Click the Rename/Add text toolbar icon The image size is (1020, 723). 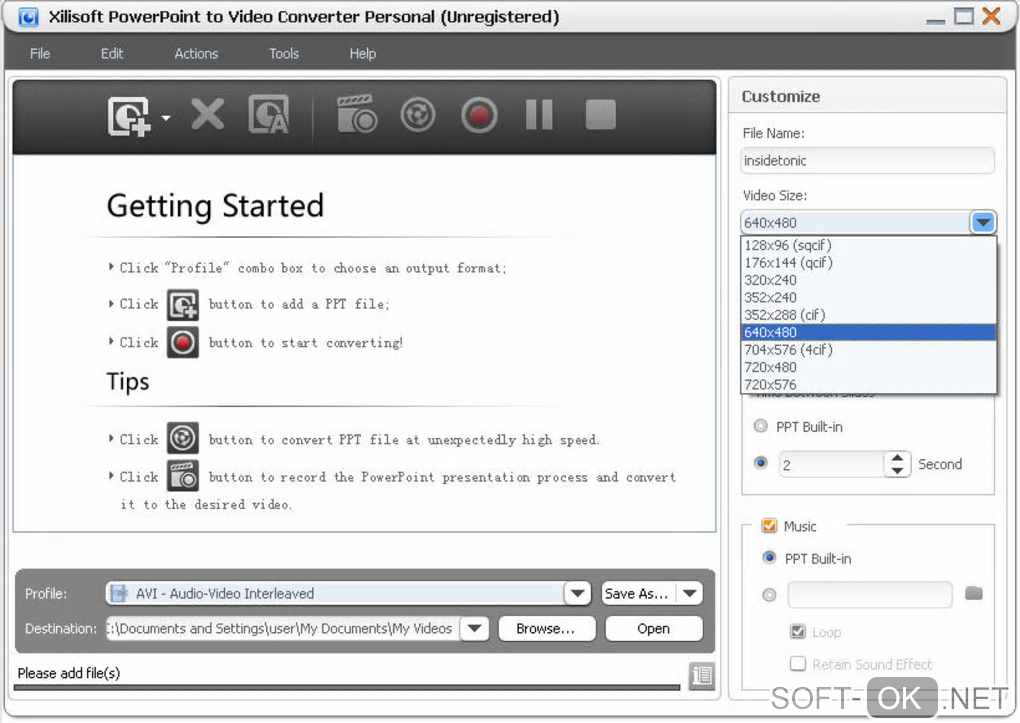click(x=269, y=115)
